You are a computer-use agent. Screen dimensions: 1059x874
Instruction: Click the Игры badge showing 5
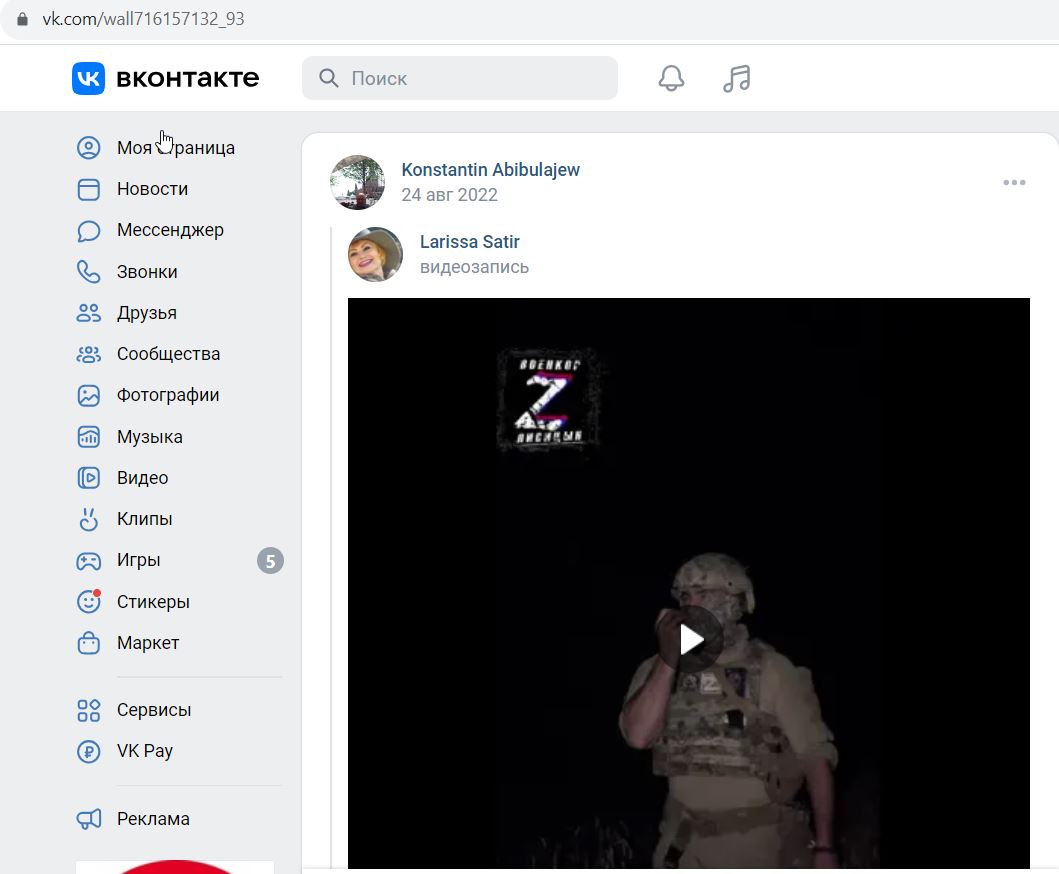tap(270, 561)
